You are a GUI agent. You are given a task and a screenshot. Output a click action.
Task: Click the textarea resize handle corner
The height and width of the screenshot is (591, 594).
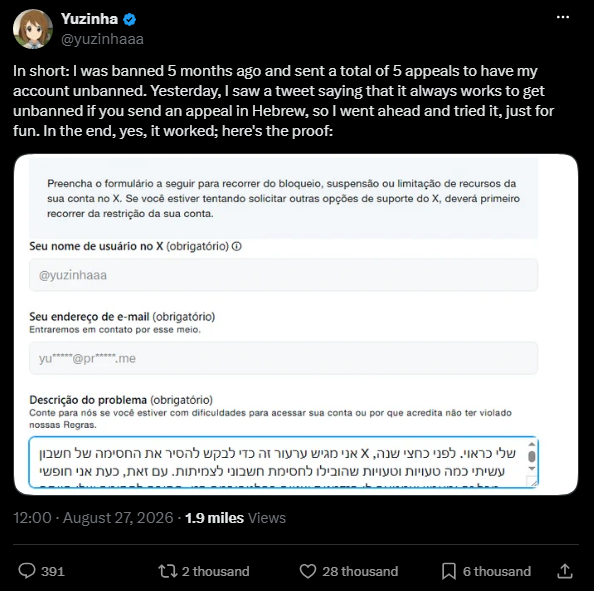click(532, 482)
